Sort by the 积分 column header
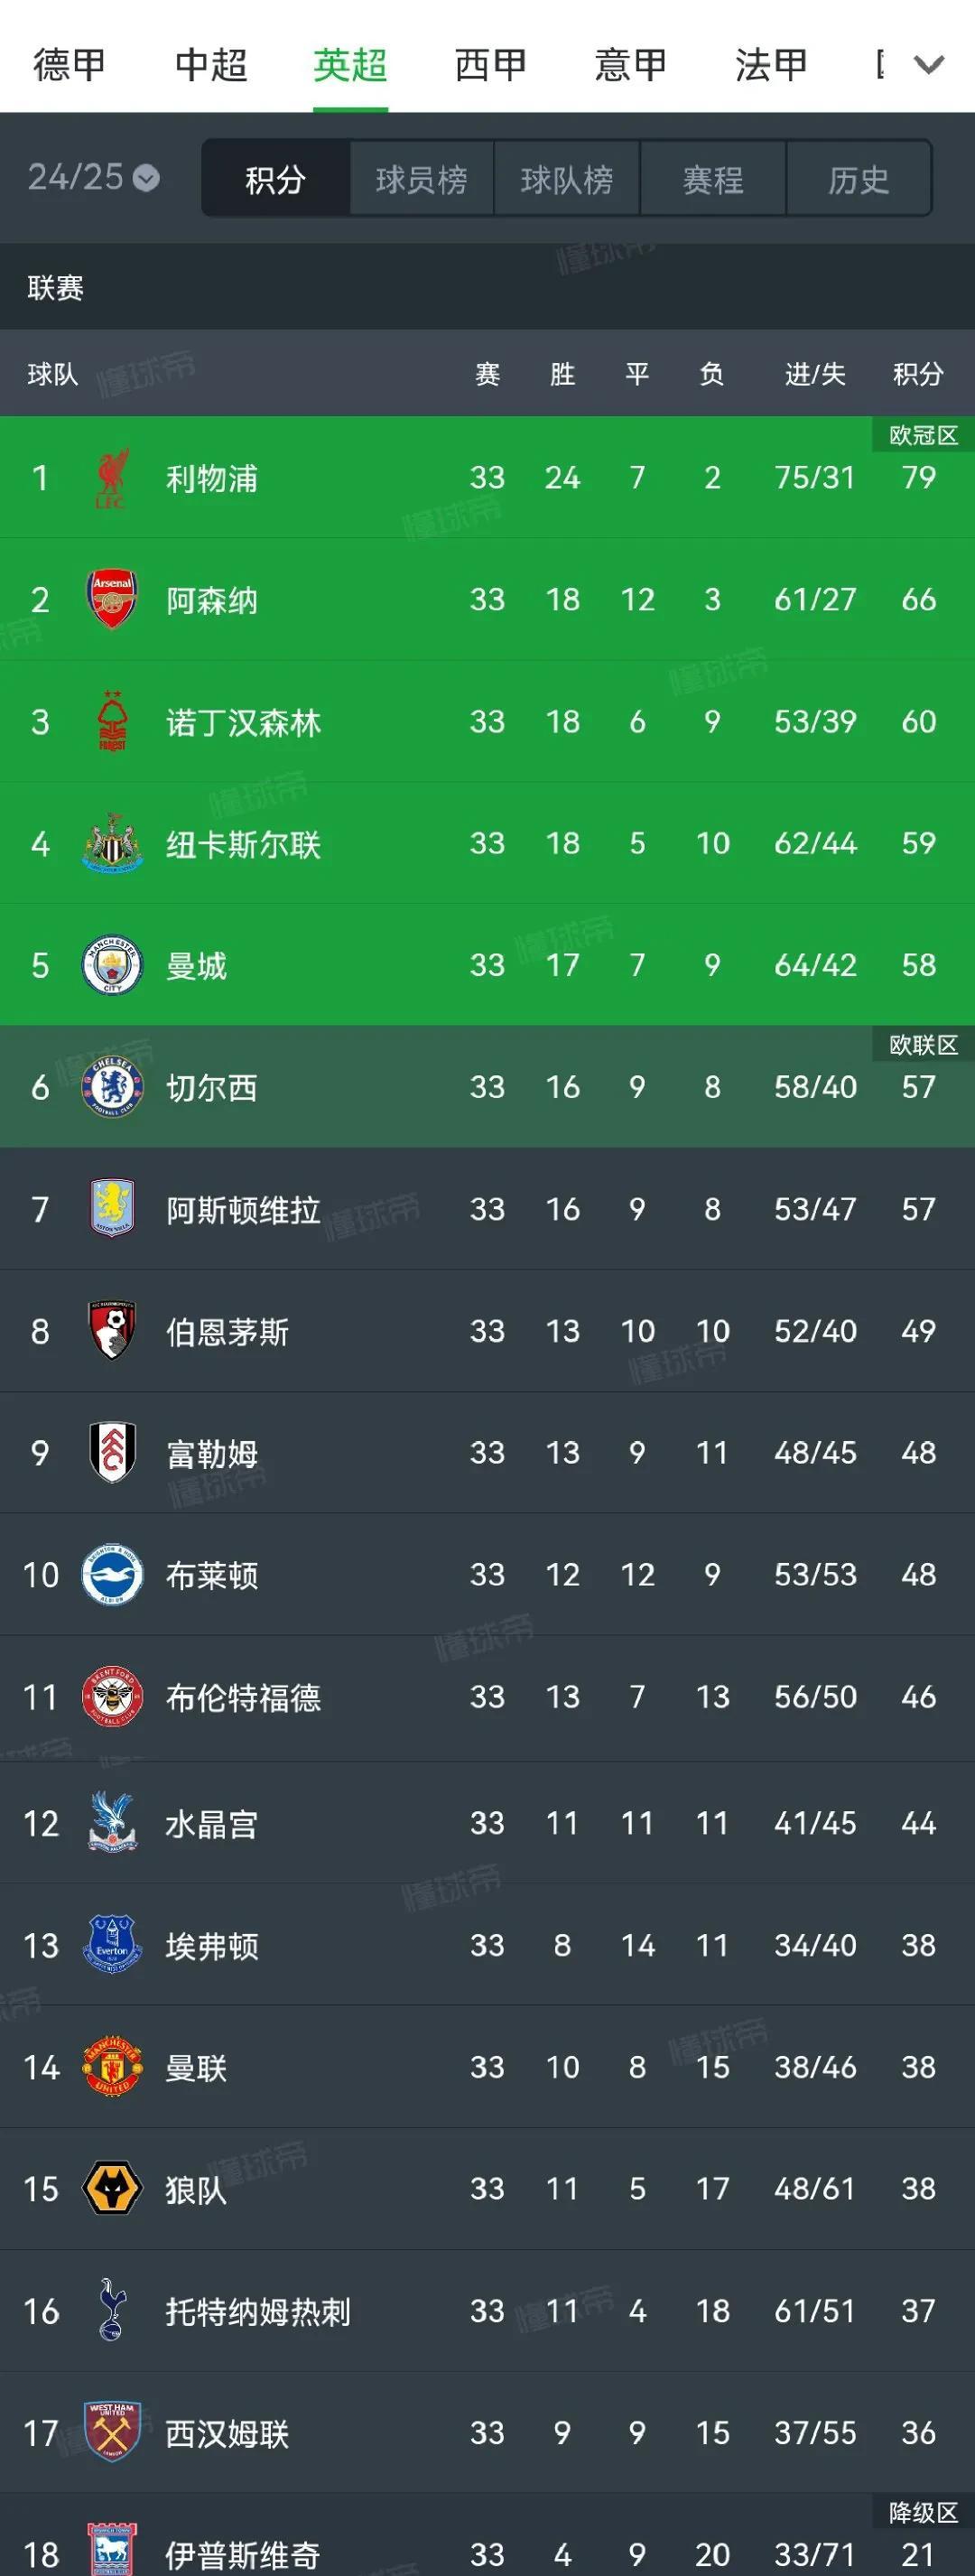The width and height of the screenshot is (975, 2576). (x=918, y=374)
